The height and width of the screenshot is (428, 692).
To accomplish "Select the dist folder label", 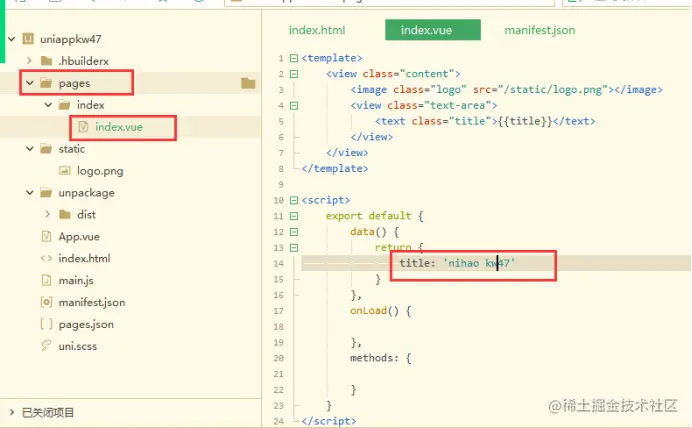I will click(86, 215).
